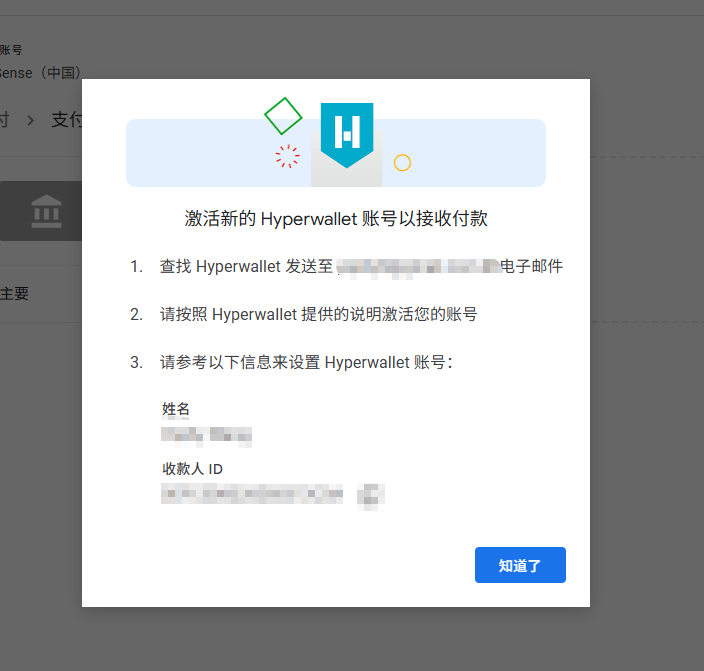Click step 2 text 请按照 Hyperwallet 提供的说明激活您的账号
Viewport: 704px width, 671px height.
click(x=318, y=314)
